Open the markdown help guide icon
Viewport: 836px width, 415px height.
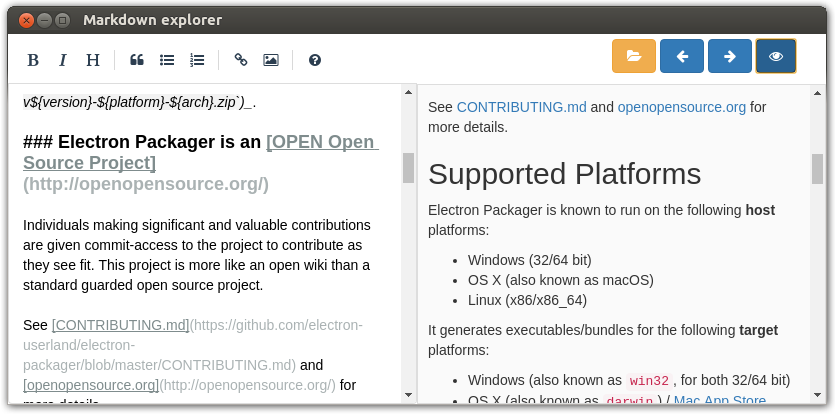coord(315,60)
